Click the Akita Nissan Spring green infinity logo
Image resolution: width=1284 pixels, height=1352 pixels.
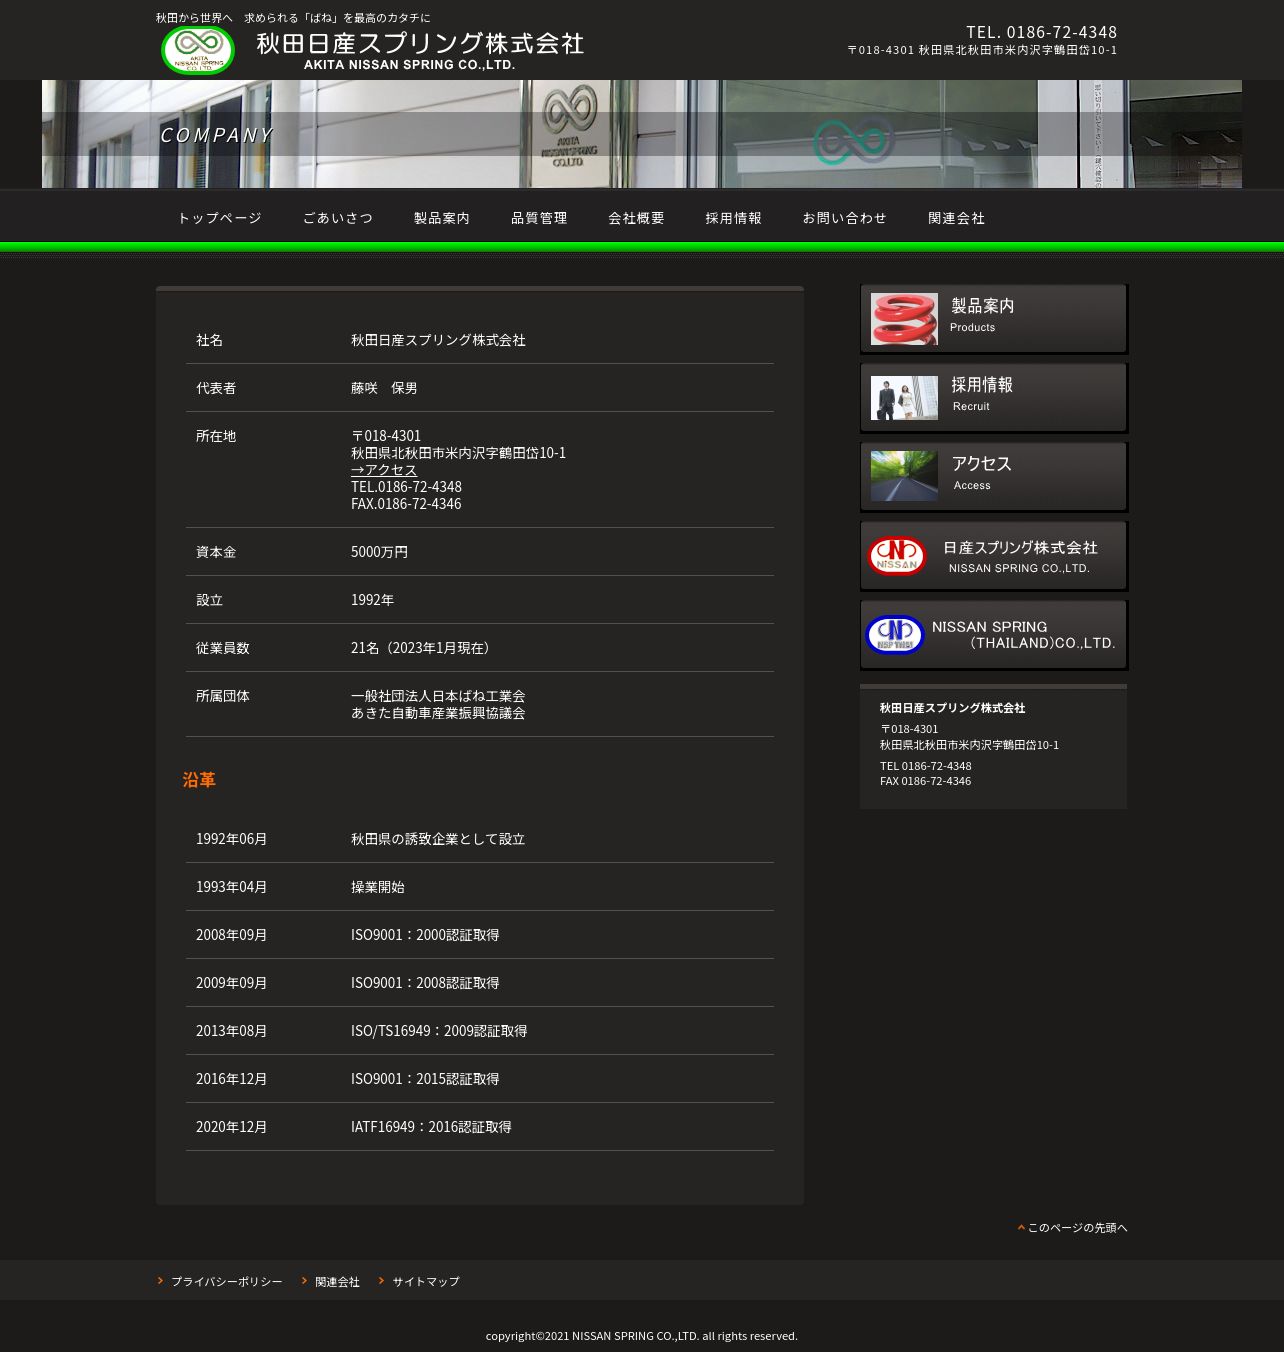pos(198,49)
